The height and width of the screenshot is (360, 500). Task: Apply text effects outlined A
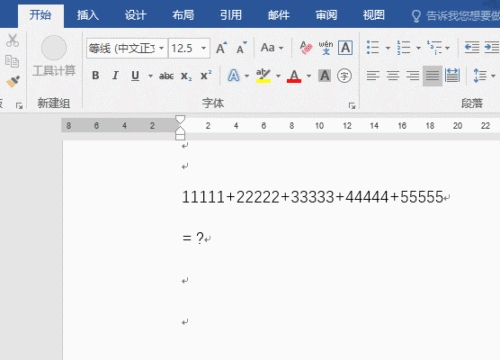[x=233, y=76]
